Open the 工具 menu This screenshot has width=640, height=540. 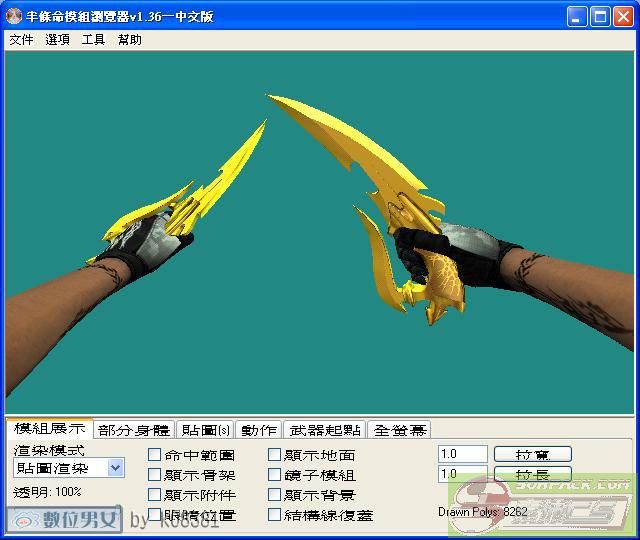pos(93,40)
